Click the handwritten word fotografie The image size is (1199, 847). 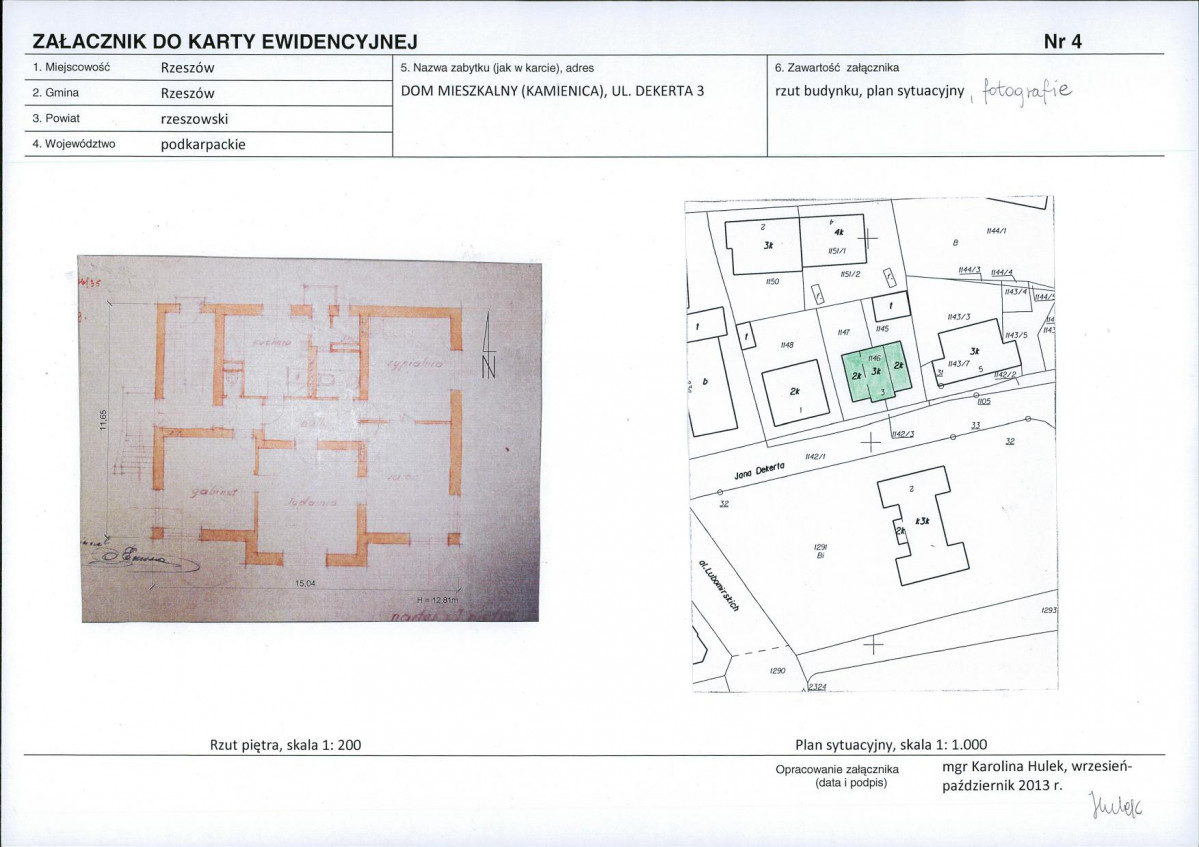1027,92
